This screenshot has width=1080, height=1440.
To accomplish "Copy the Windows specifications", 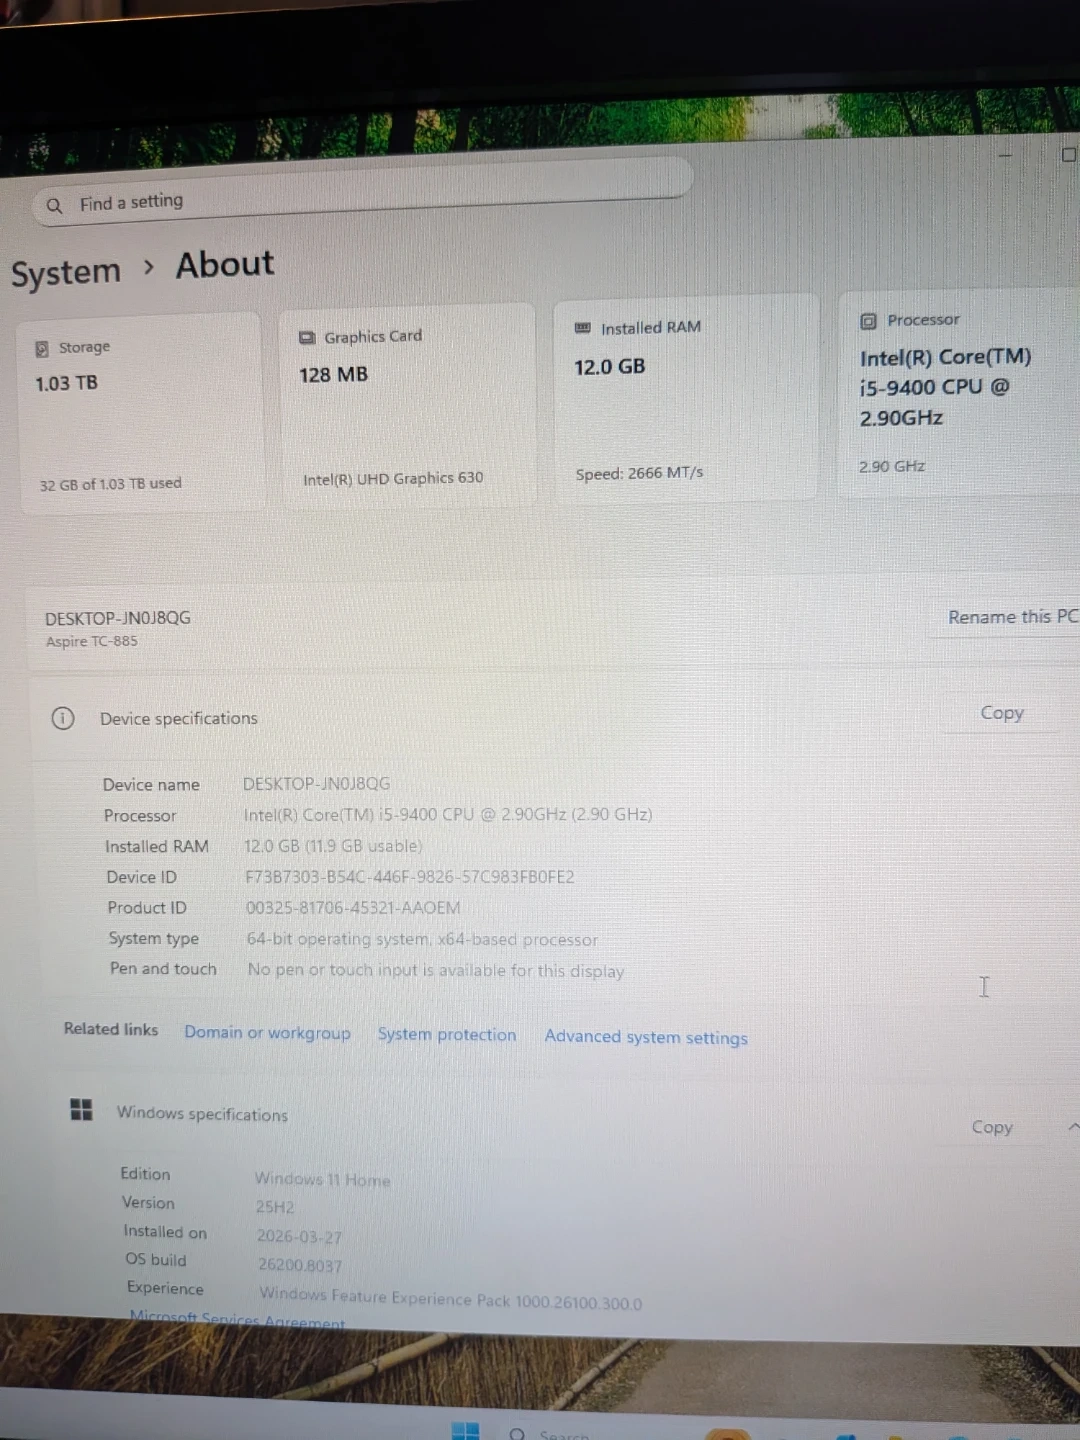I will [991, 1127].
